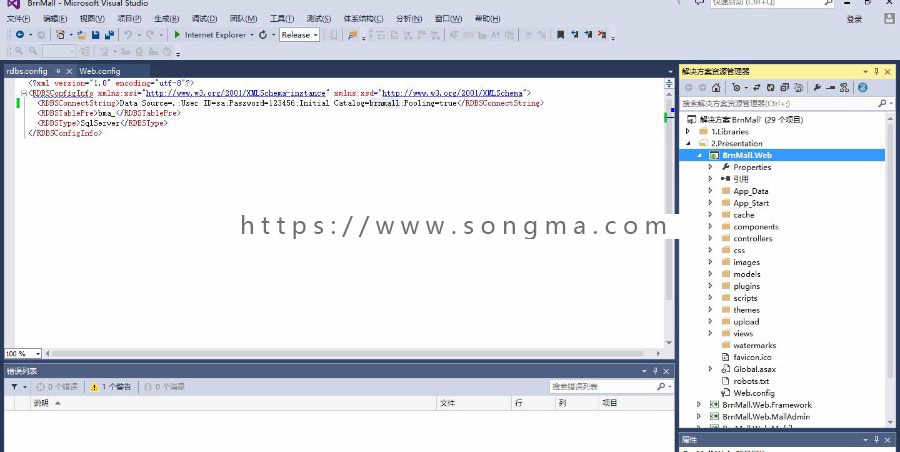
Task: Click Refresh icon in Solution Explorer
Action: [x=771, y=88]
